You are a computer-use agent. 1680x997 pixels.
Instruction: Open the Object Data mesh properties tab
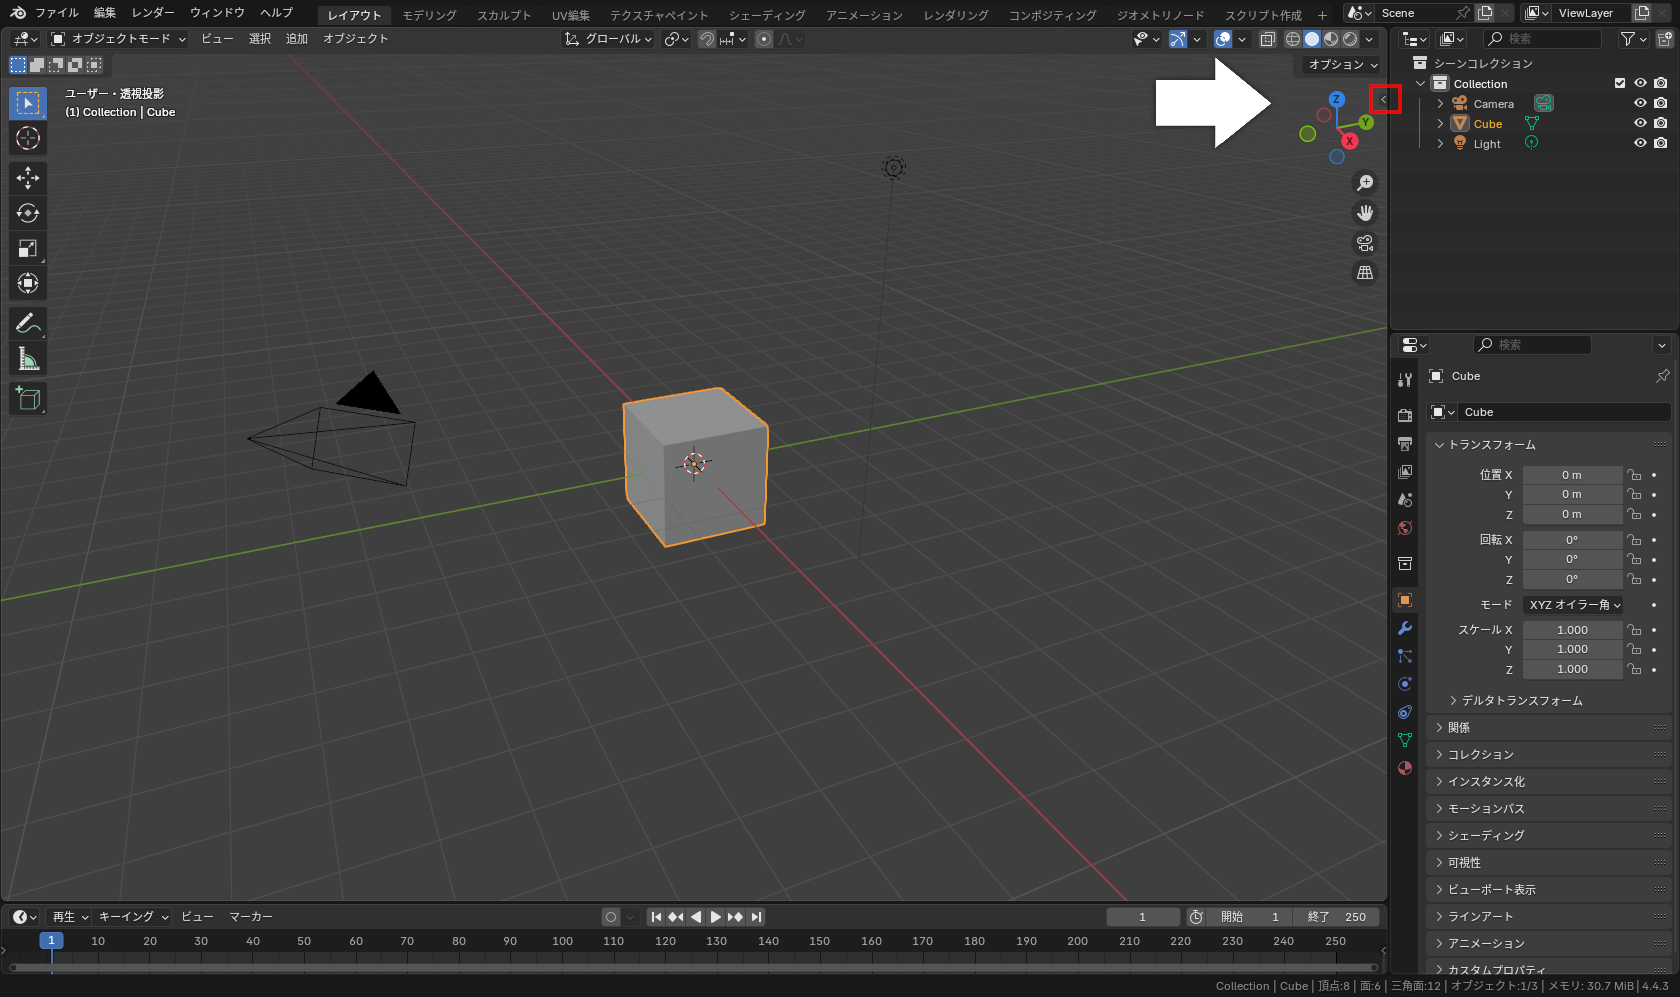click(1405, 740)
